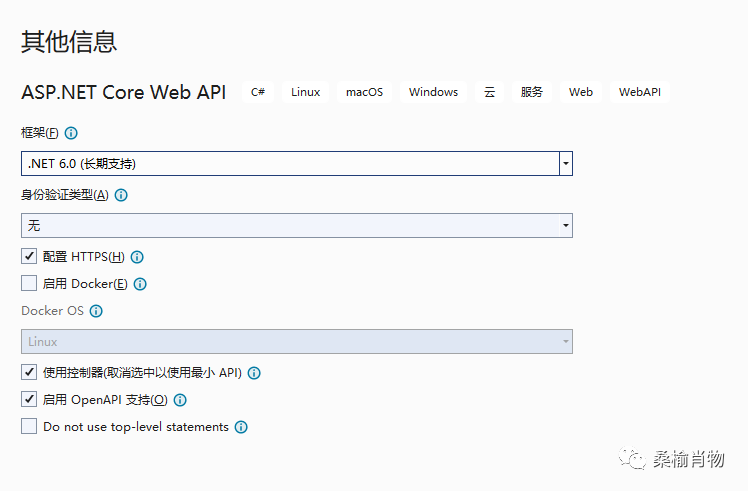Click the info icon next to Docker OS
The height and width of the screenshot is (491, 748).
click(96, 311)
